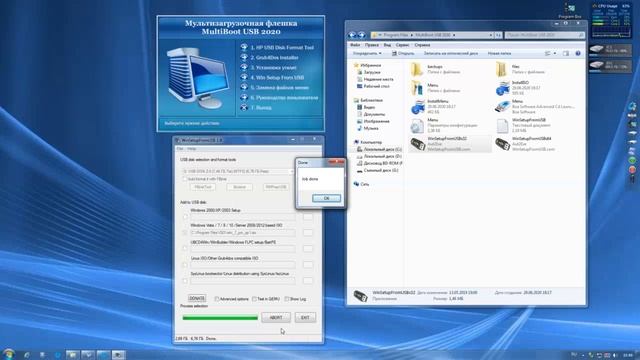Select the Backups folder icon
Image resolution: width=640 pixels, height=360 pixels.
coord(417,69)
